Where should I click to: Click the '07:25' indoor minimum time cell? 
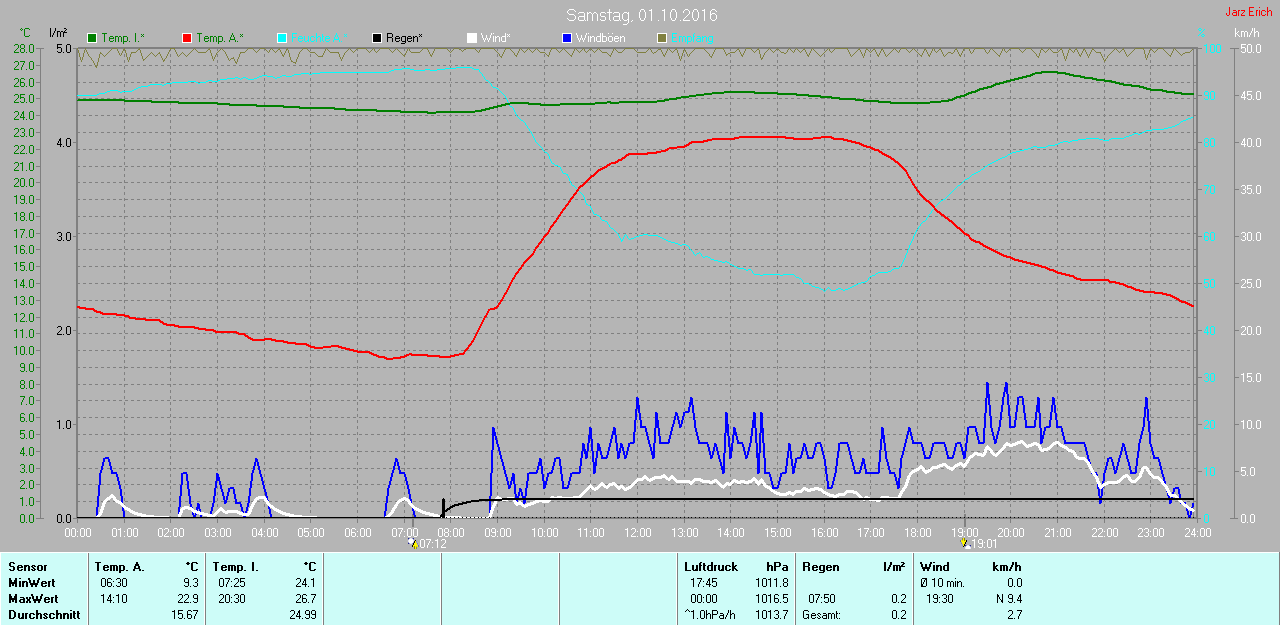(x=231, y=583)
